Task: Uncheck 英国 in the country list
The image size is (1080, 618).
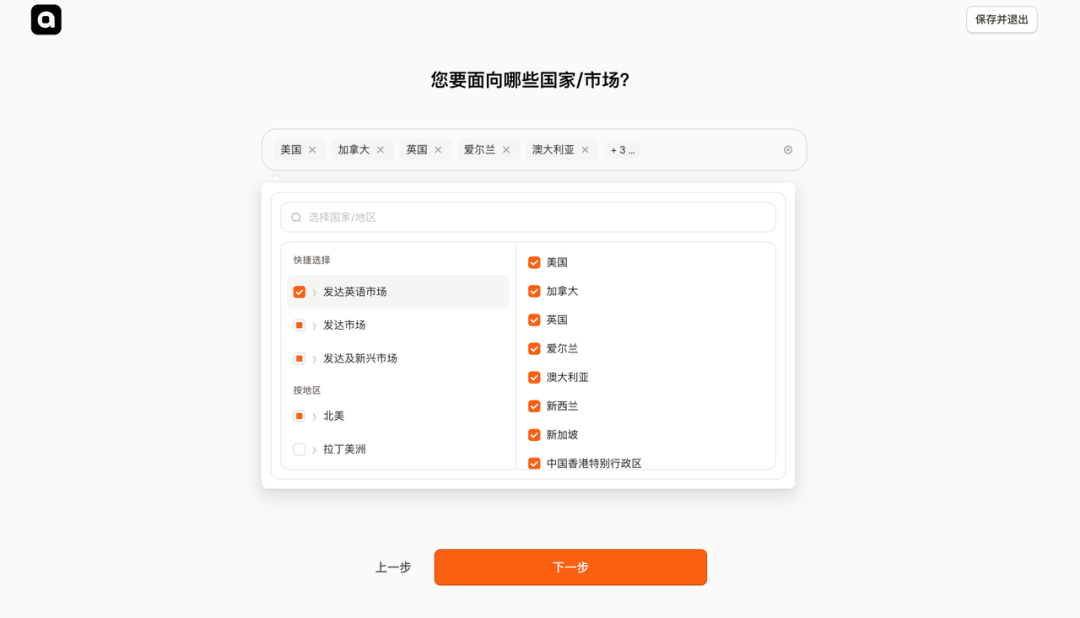Action: (534, 320)
